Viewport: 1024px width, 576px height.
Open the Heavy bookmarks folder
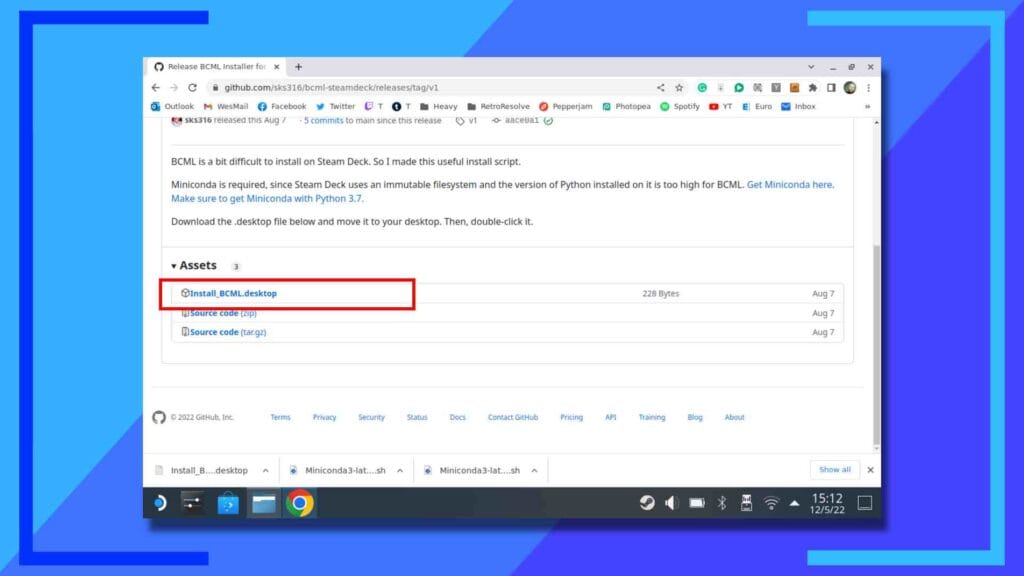pos(438,106)
